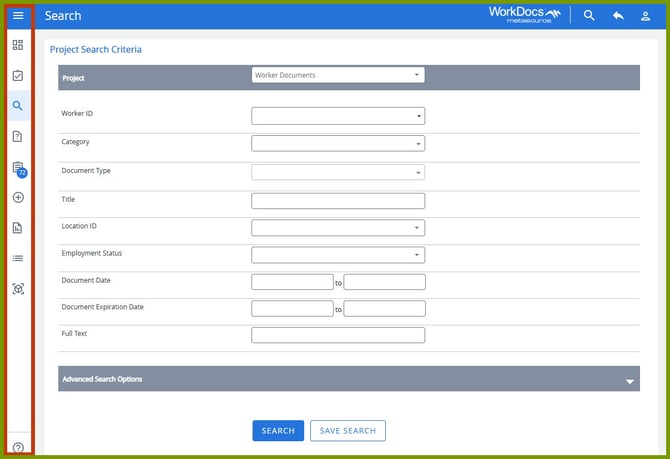
Task: Select the magnifier search icon in sidebar
Action: (18, 105)
